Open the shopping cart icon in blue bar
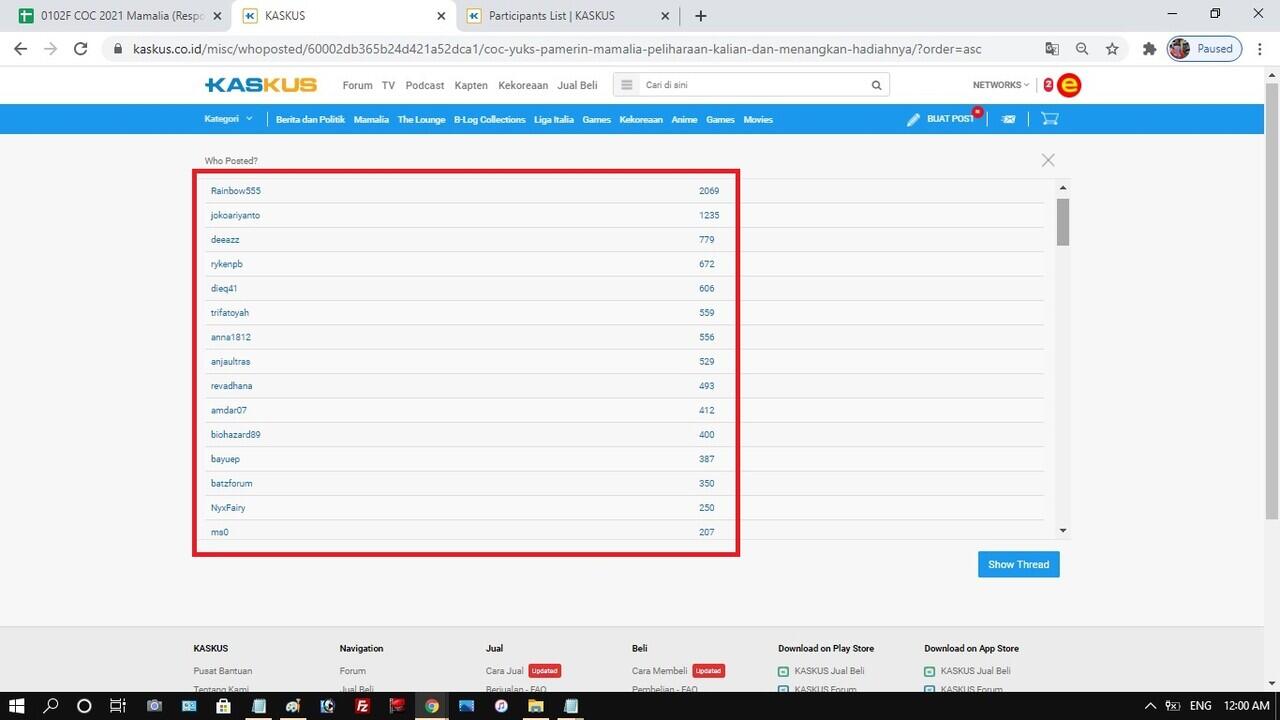 [x=1049, y=119]
